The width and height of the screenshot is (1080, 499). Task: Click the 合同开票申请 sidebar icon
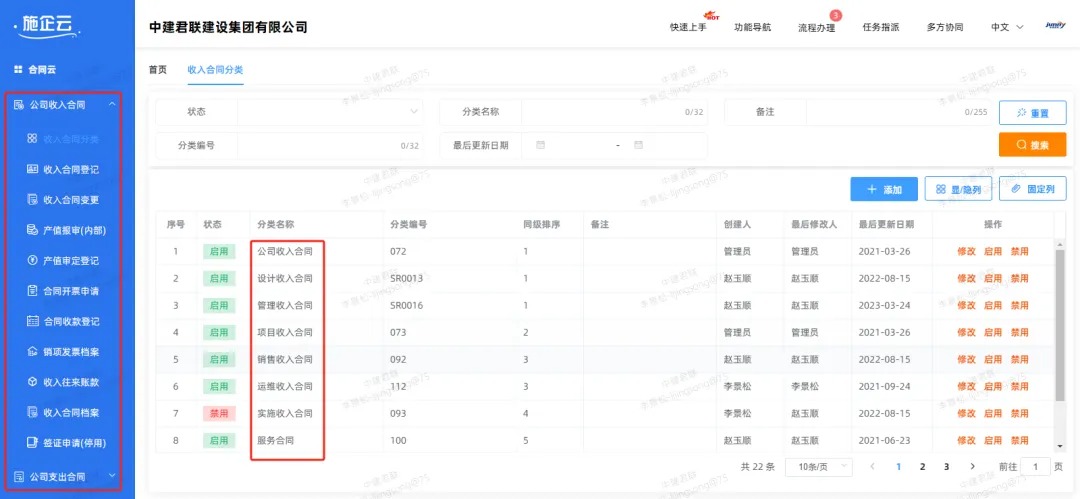click(32, 291)
